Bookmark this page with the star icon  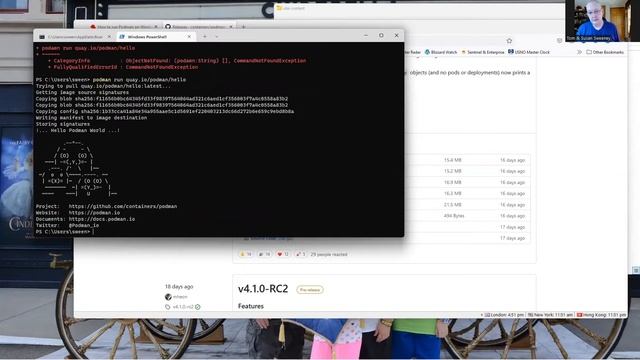click(509, 41)
